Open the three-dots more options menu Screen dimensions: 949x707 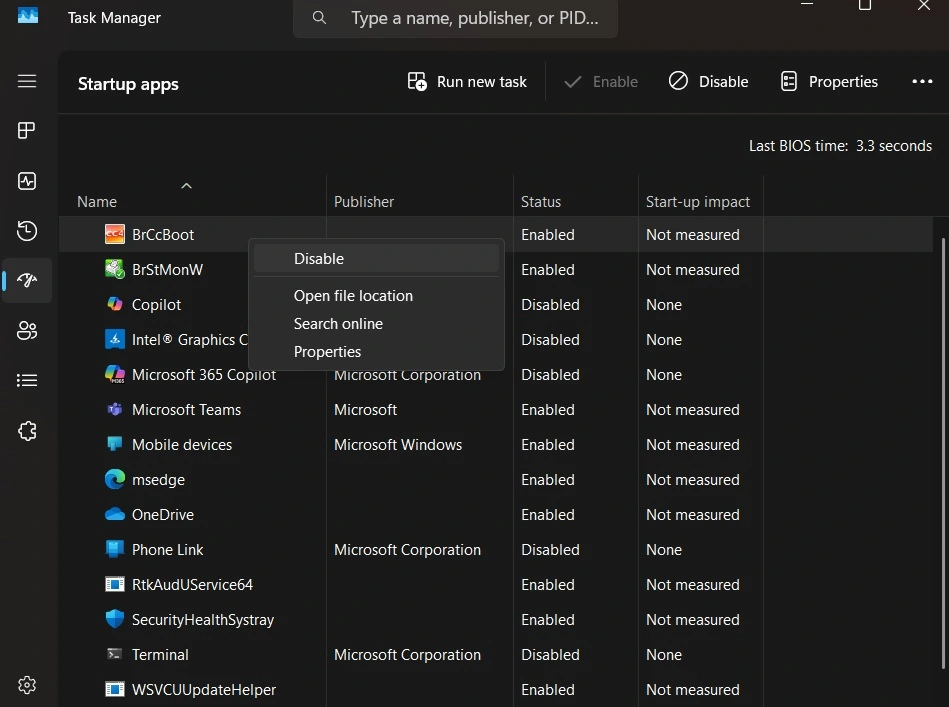tap(922, 82)
